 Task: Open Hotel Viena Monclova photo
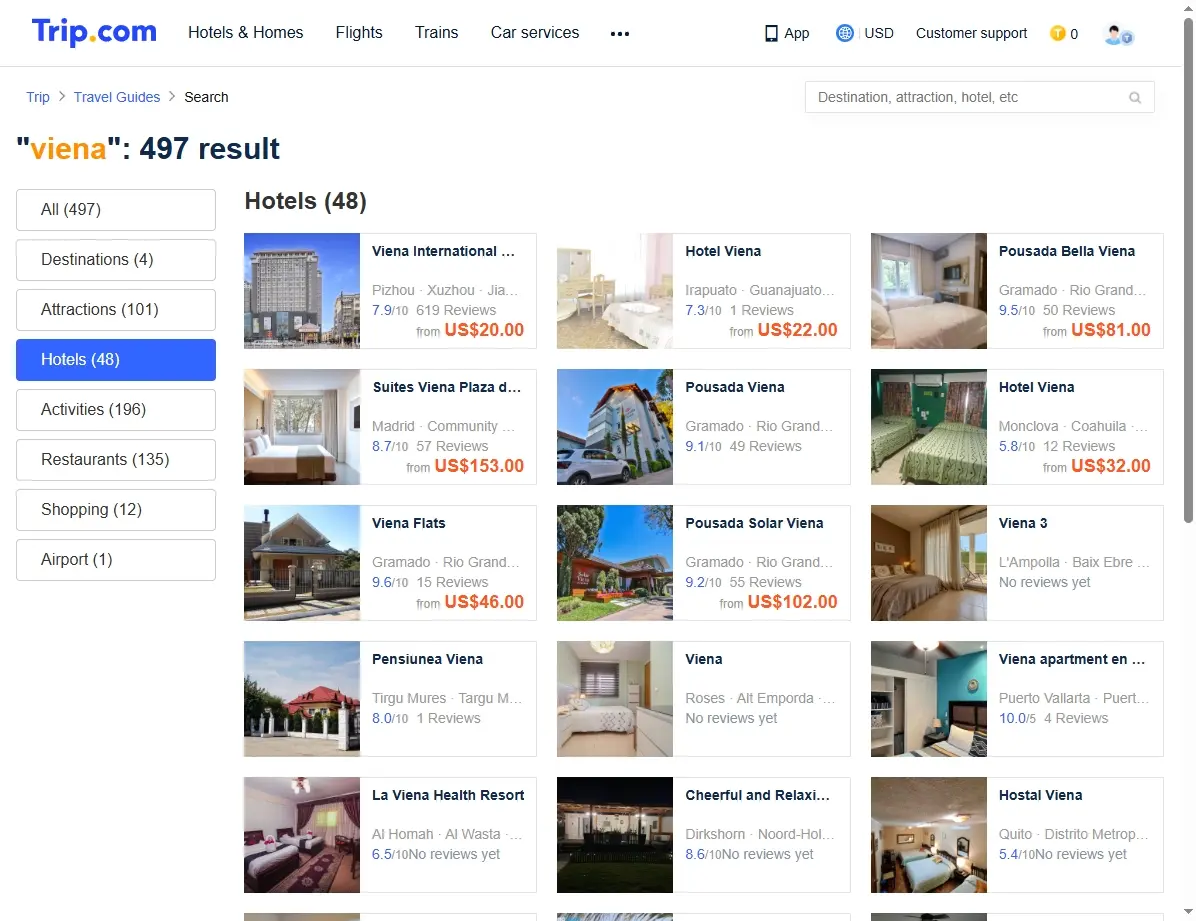click(929, 427)
